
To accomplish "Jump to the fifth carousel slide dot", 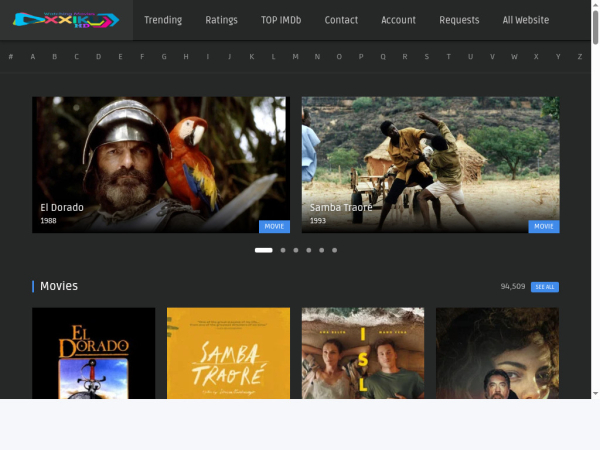I will pos(321,250).
